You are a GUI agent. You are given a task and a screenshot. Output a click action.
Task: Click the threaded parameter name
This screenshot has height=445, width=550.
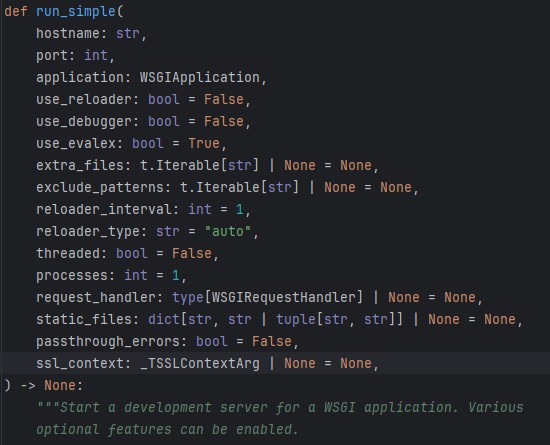[68, 254]
